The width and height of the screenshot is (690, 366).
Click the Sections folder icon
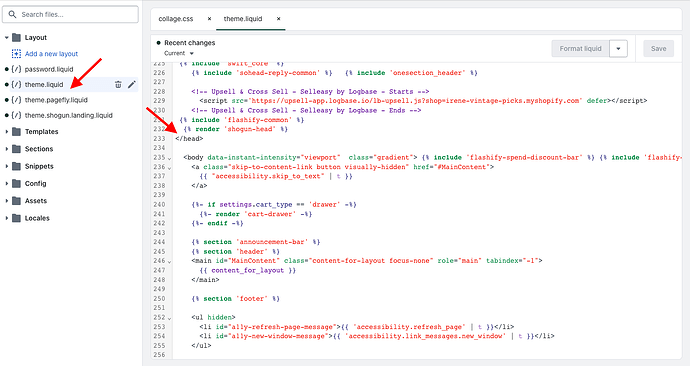(16, 149)
